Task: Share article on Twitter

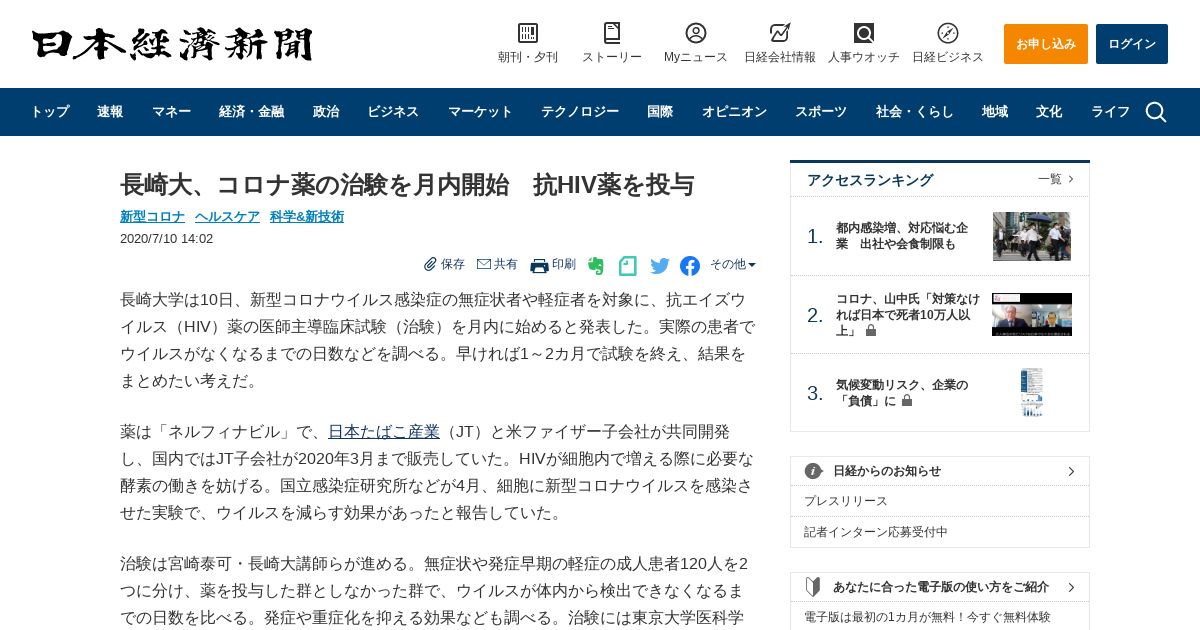Action: point(660,266)
